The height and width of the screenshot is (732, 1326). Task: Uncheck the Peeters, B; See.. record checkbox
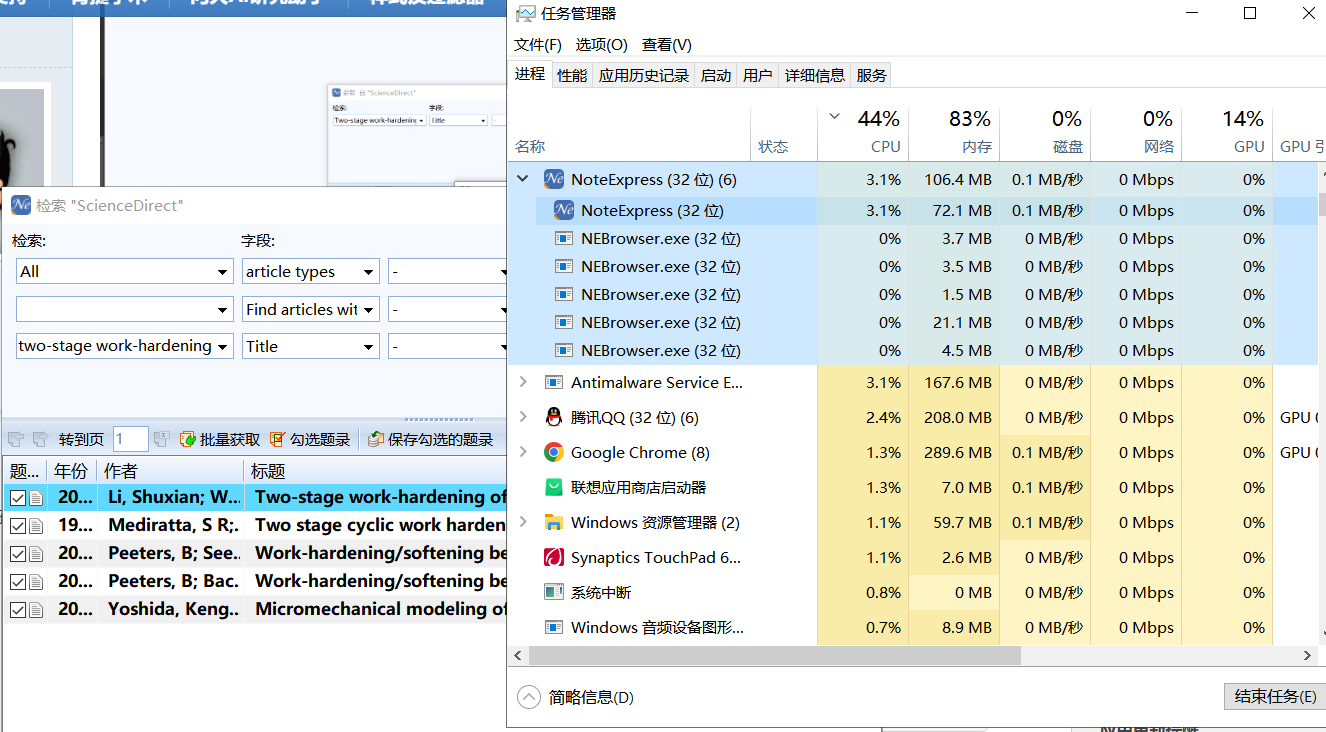click(18, 553)
